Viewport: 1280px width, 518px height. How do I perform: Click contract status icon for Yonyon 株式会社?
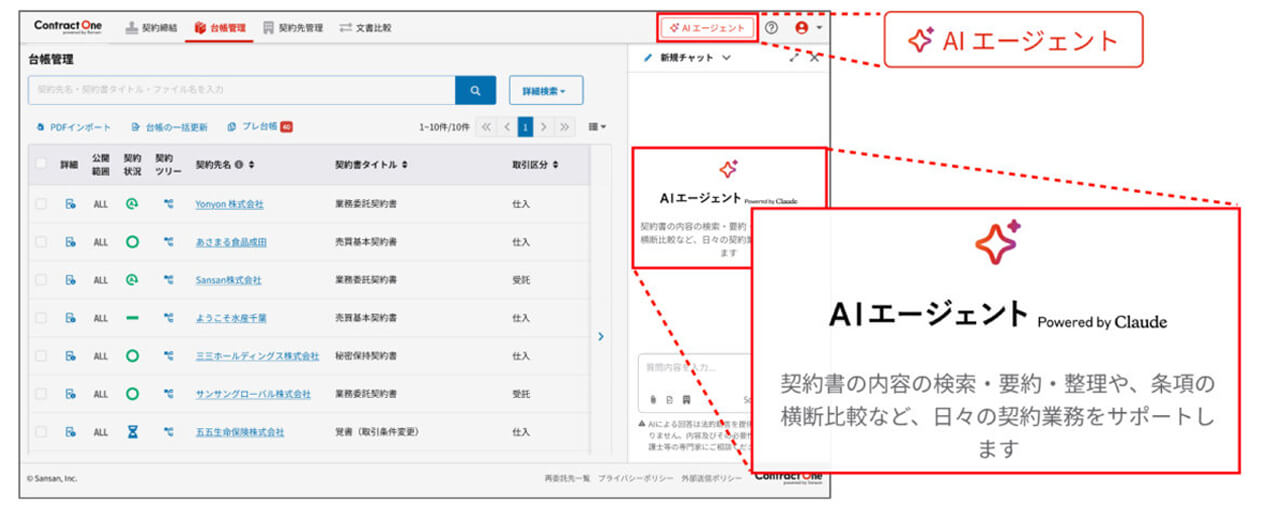coord(132,204)
